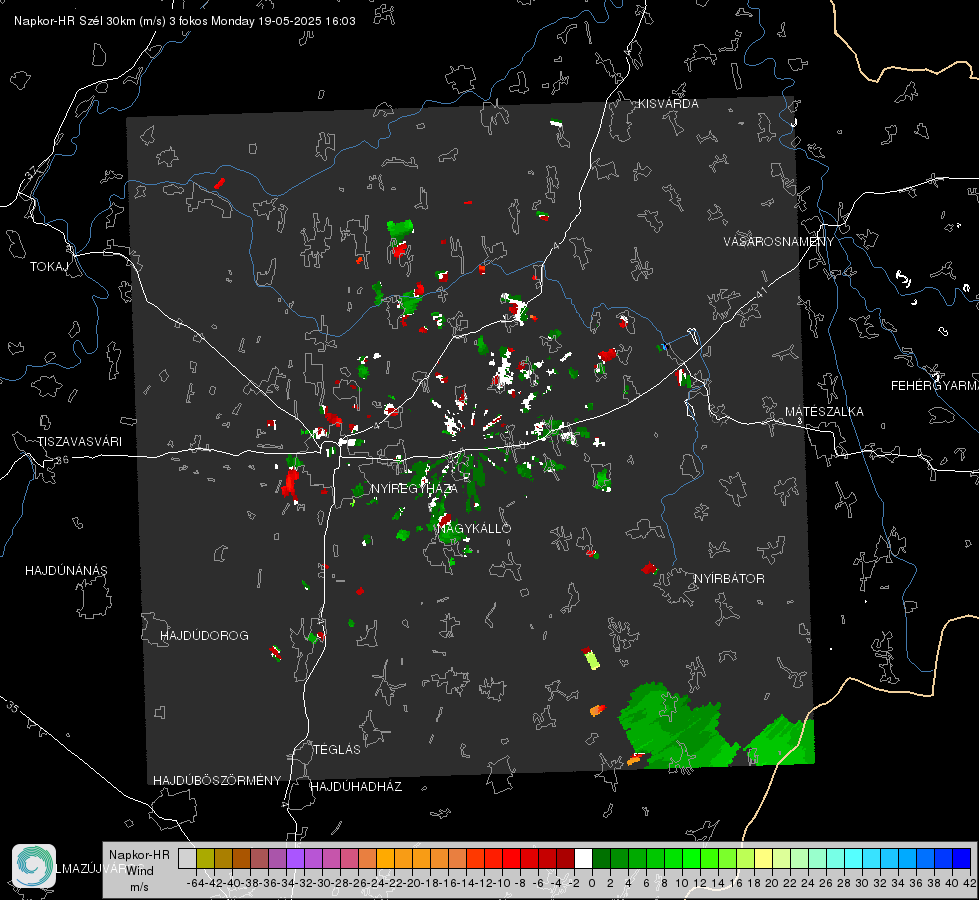The height and width of the screenshot is (900, 979).
Task: Click the Wind label in the legend
Action: pos(140,871)
